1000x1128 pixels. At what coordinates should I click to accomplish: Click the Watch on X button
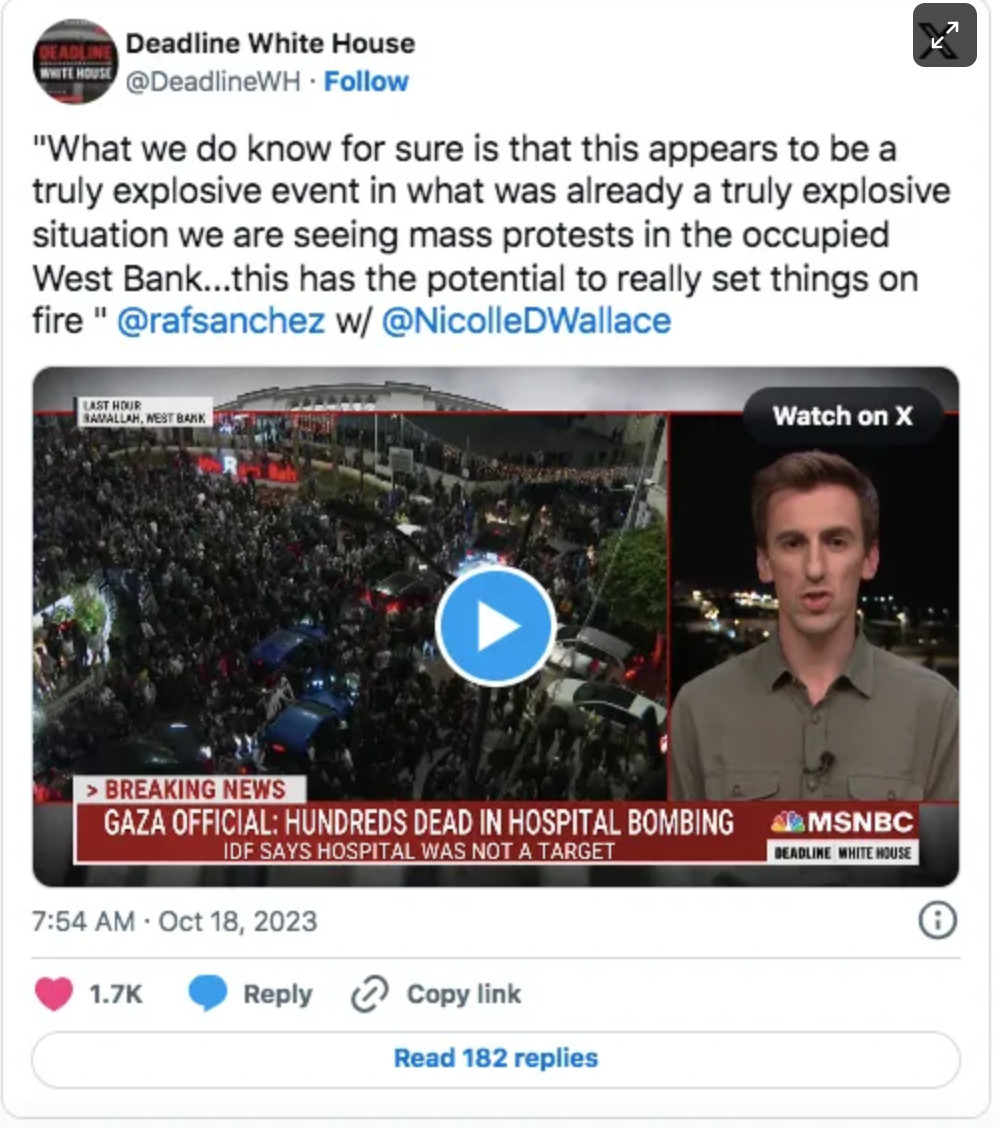842,416
